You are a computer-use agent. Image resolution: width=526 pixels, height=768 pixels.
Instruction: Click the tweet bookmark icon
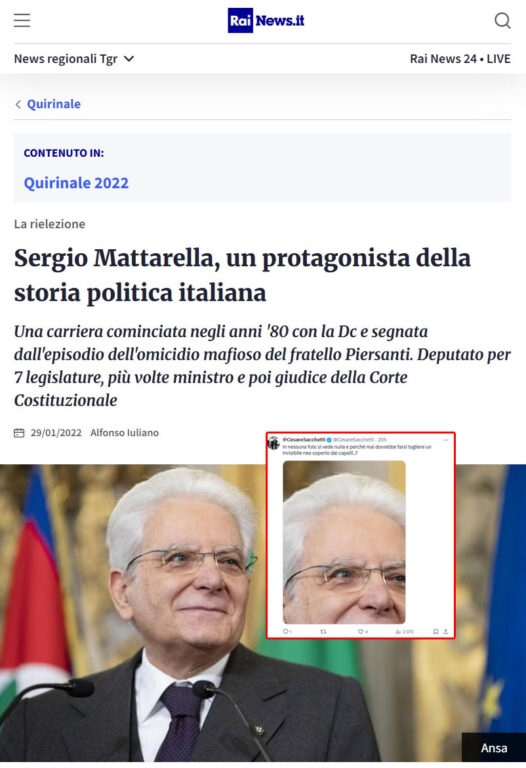435,631
